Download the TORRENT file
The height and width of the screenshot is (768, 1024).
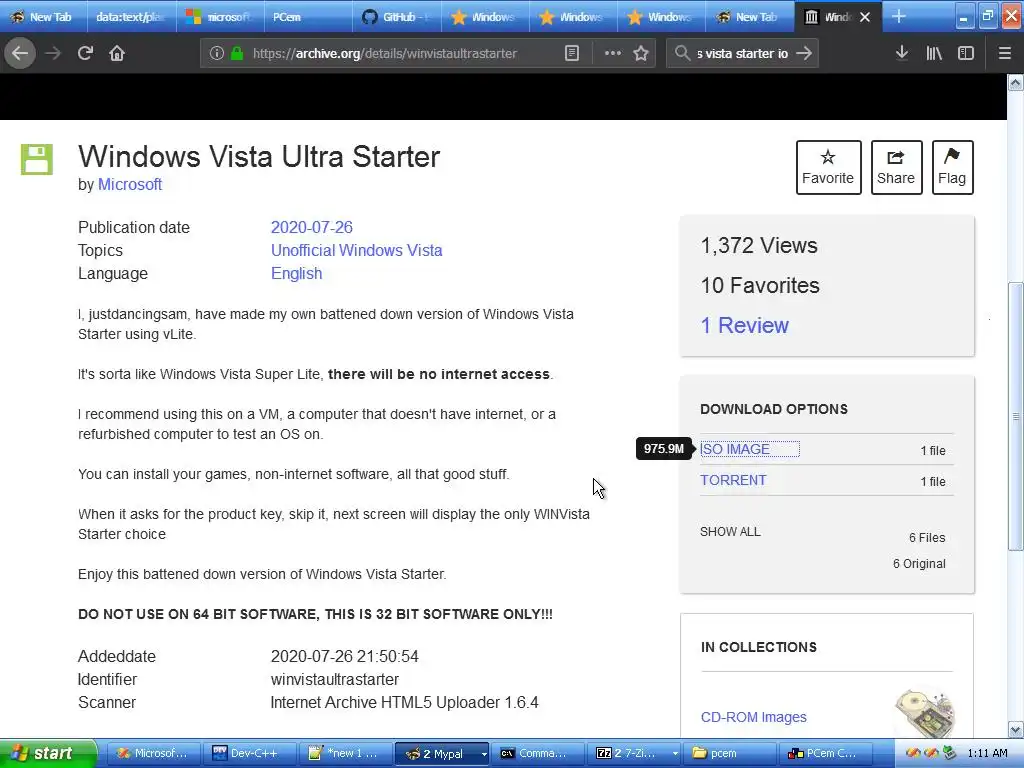[733, 480]
